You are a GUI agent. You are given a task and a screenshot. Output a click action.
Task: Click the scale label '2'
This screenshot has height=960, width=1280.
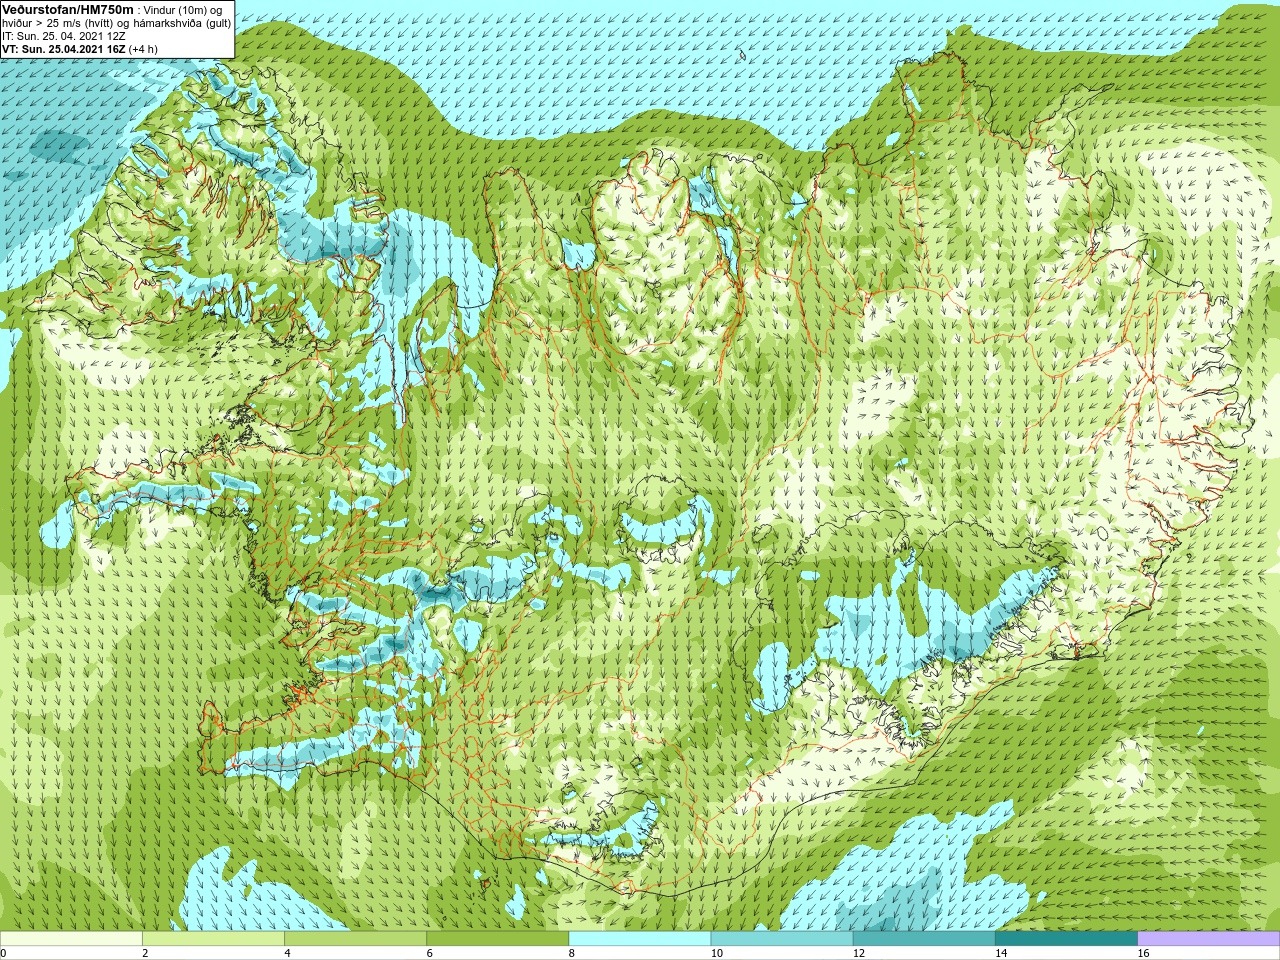(x=145, y=953)
